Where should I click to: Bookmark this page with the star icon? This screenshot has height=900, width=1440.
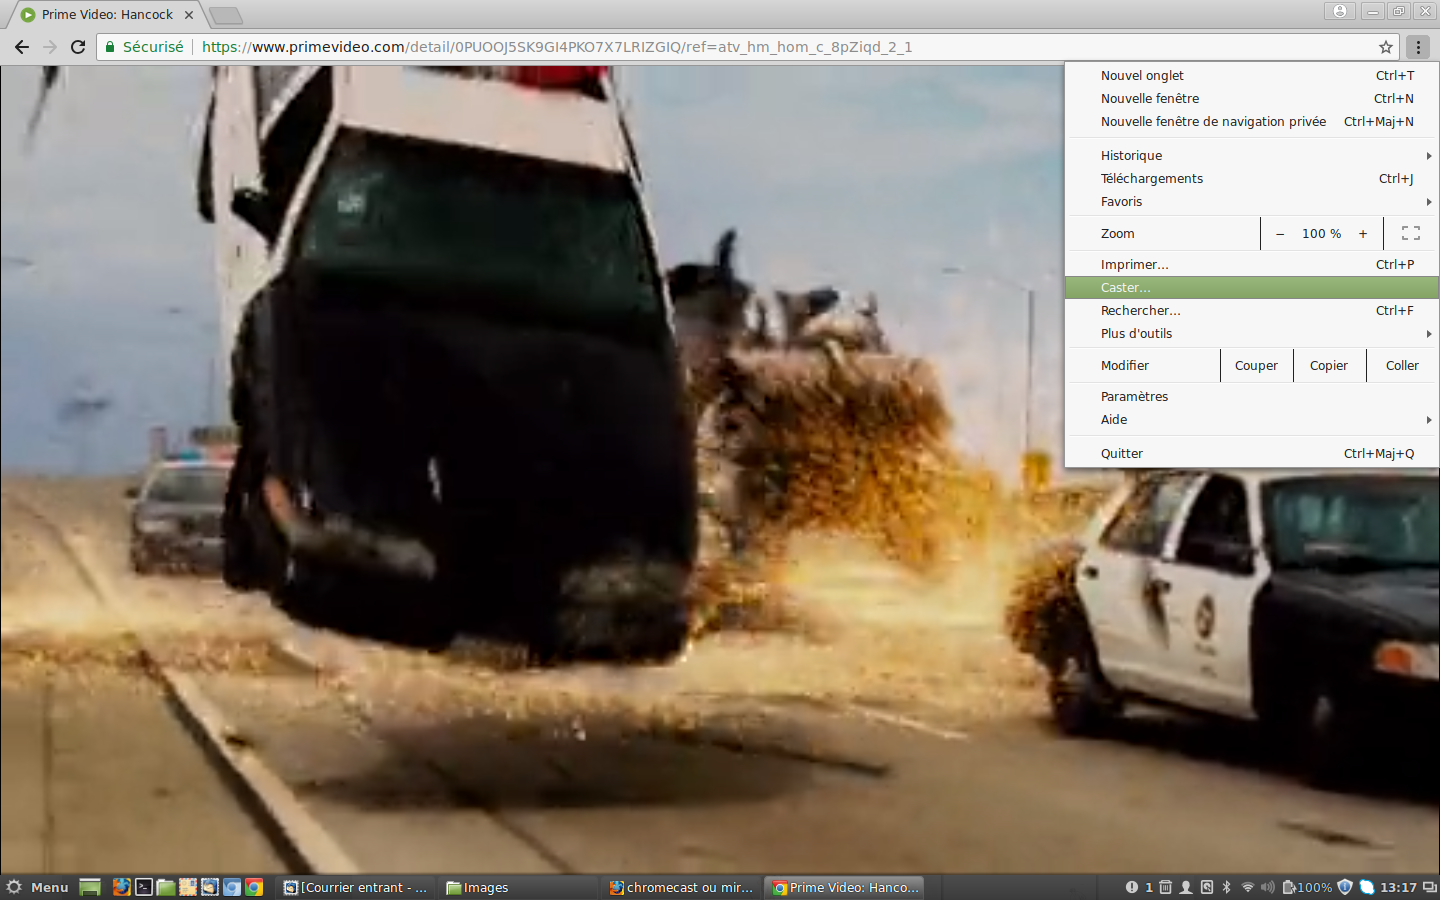[1386, 47]
